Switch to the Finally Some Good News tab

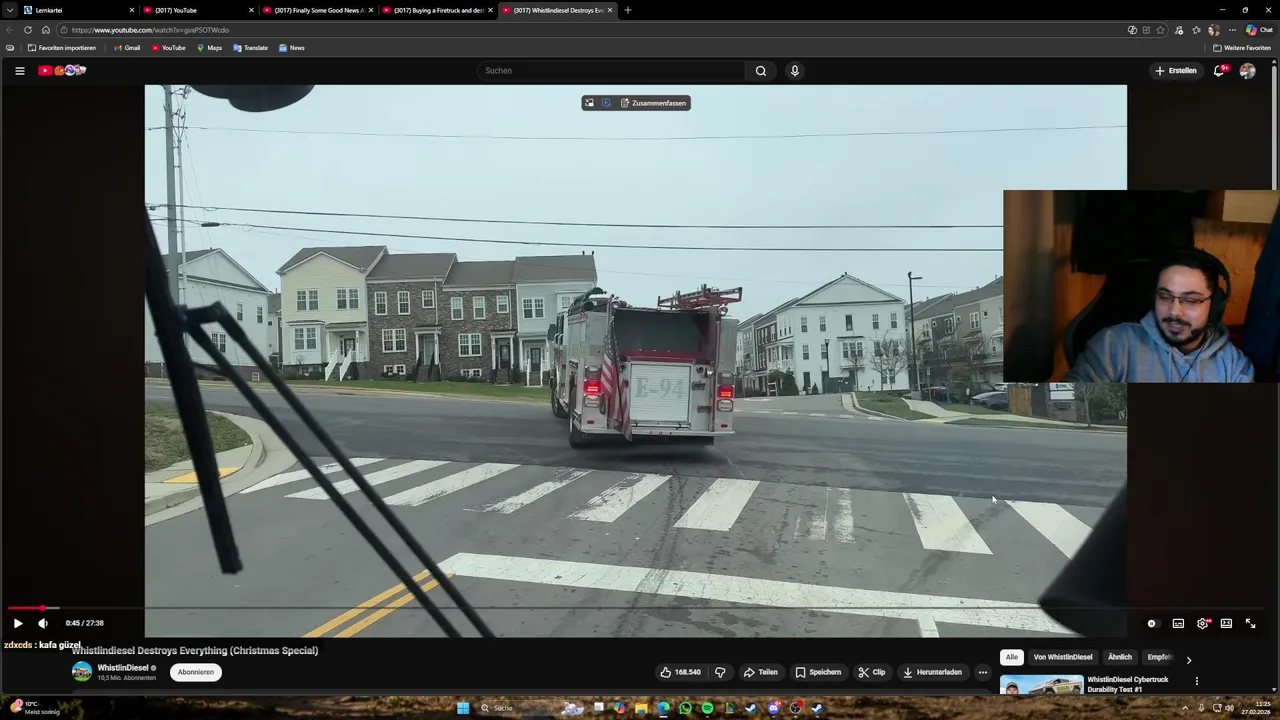point(318,10)
